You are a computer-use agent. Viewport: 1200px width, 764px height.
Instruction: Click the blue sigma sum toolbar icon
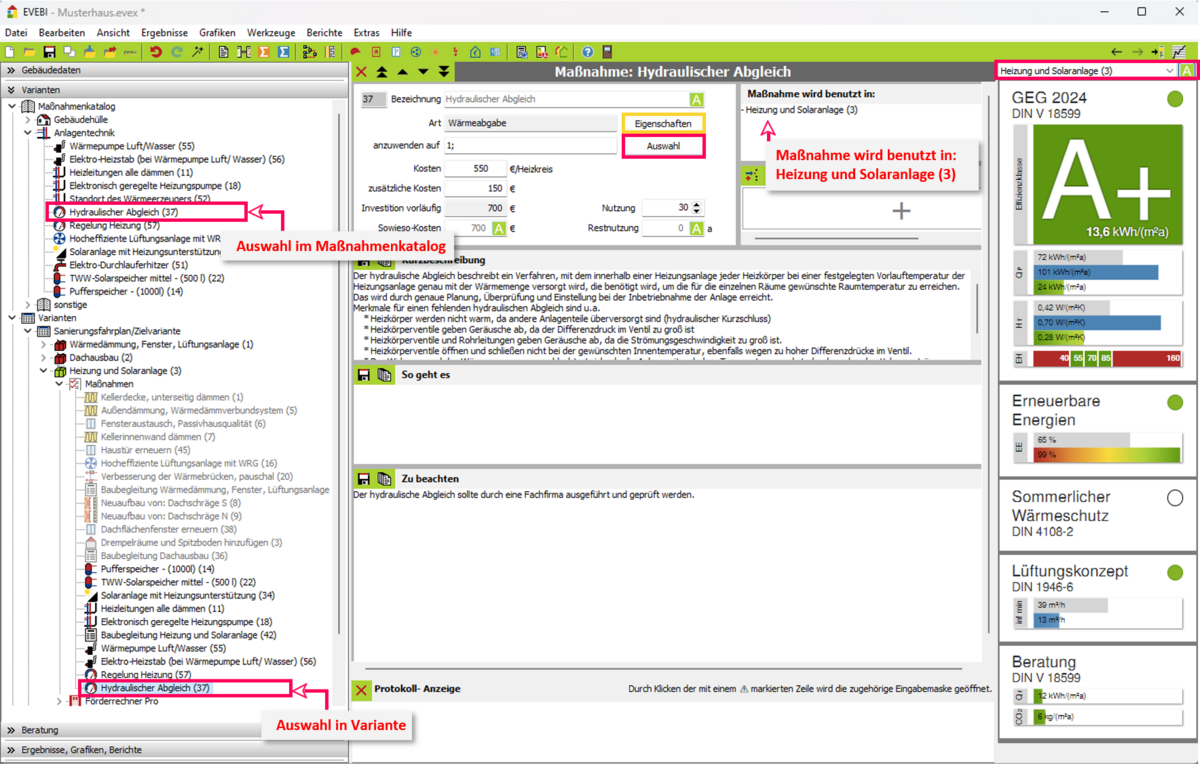coord(284,52)
